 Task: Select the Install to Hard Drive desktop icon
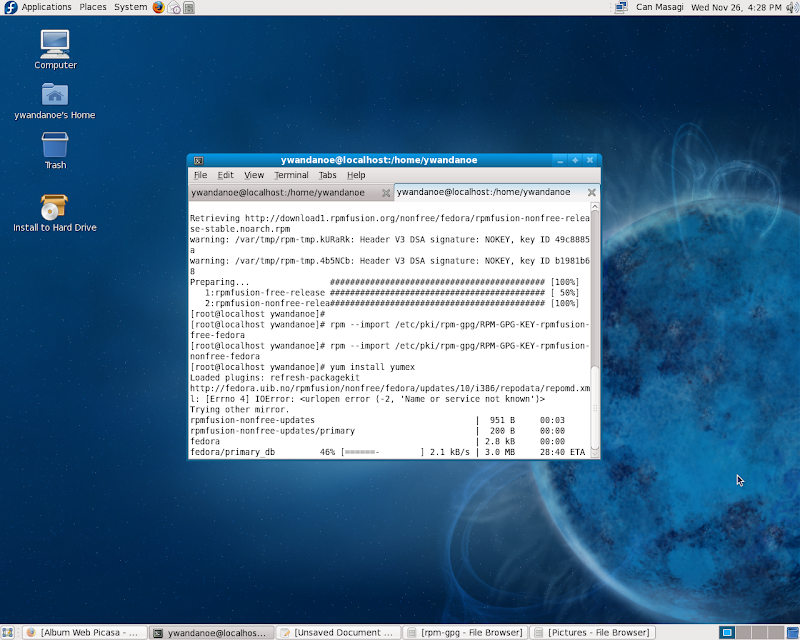55,213
